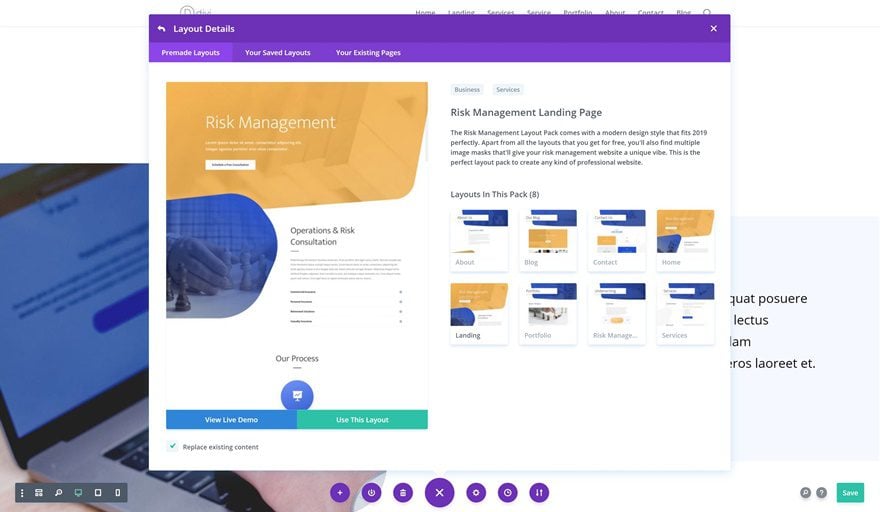Click the save to library power icon

click(x=371, y=493)
